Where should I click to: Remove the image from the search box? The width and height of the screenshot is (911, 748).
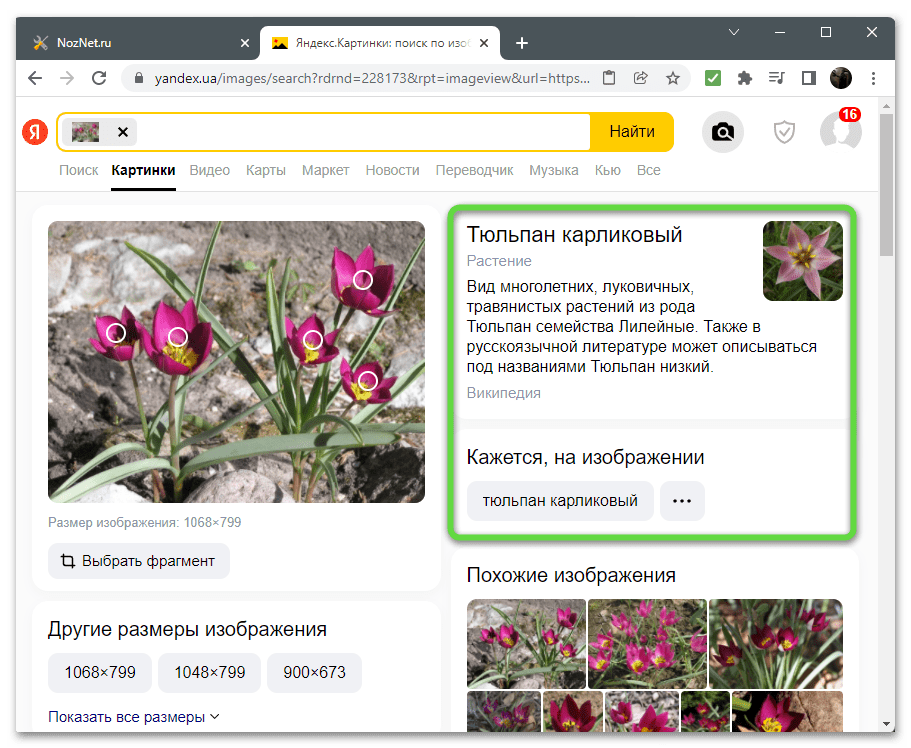click(123, 132)
